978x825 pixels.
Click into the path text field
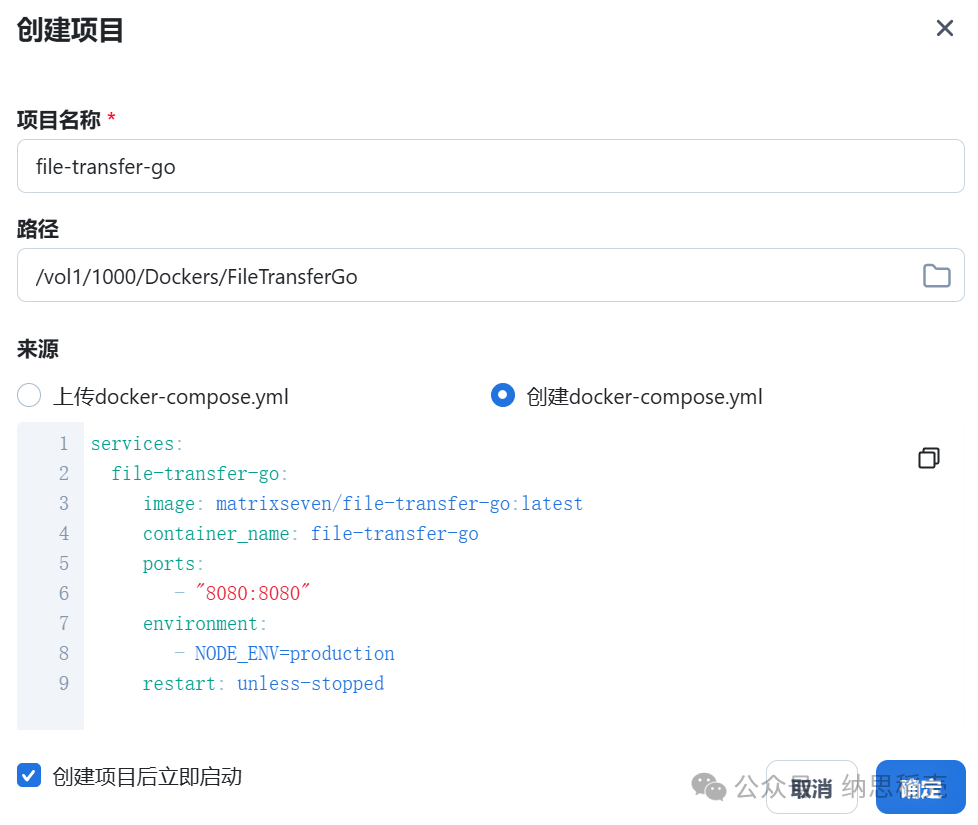coord(460,276)
